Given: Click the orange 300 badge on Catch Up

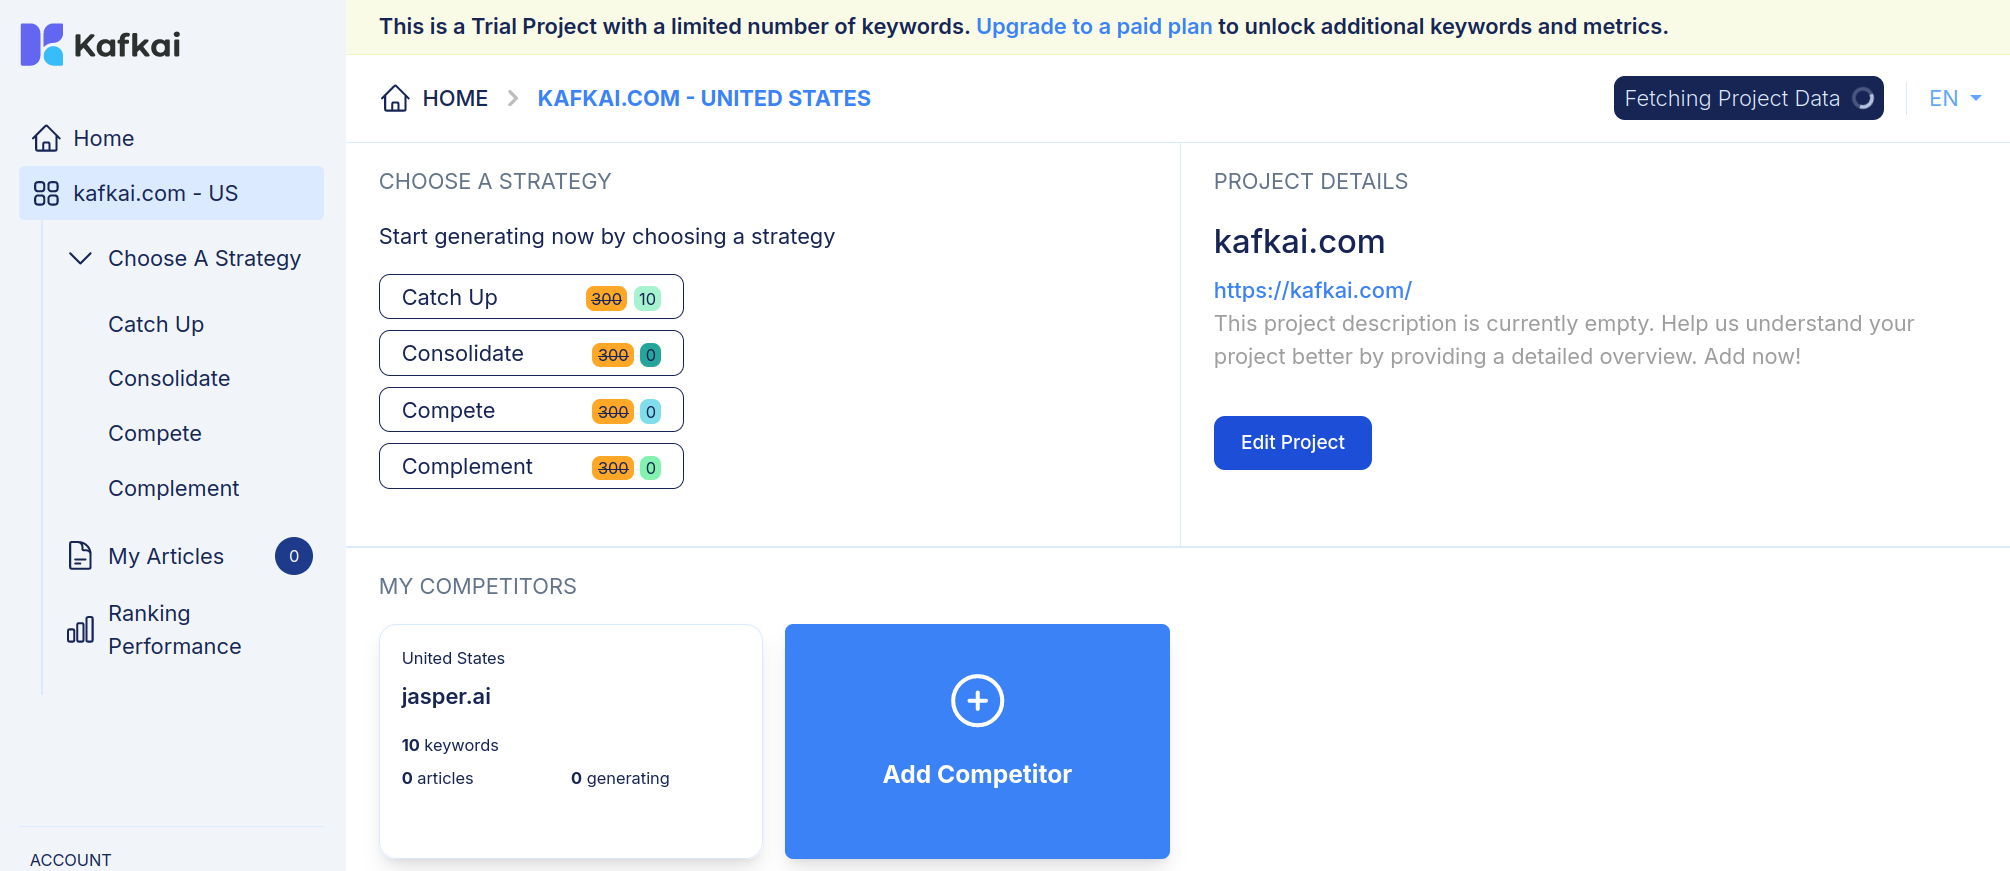Looking at the screenshot, I should (x=606, y=298).
